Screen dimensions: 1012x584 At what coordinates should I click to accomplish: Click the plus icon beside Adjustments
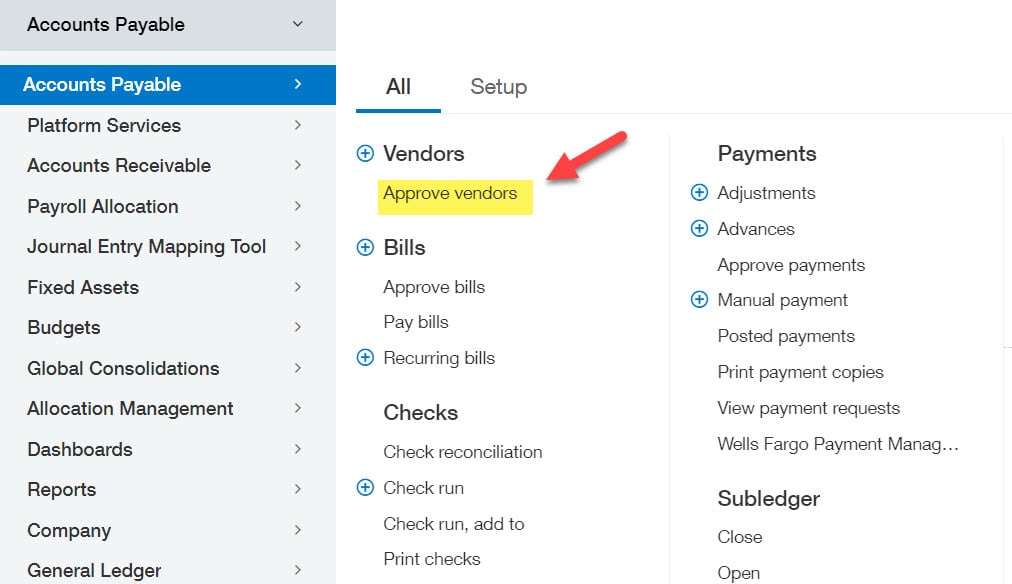(x=699, y=193)
